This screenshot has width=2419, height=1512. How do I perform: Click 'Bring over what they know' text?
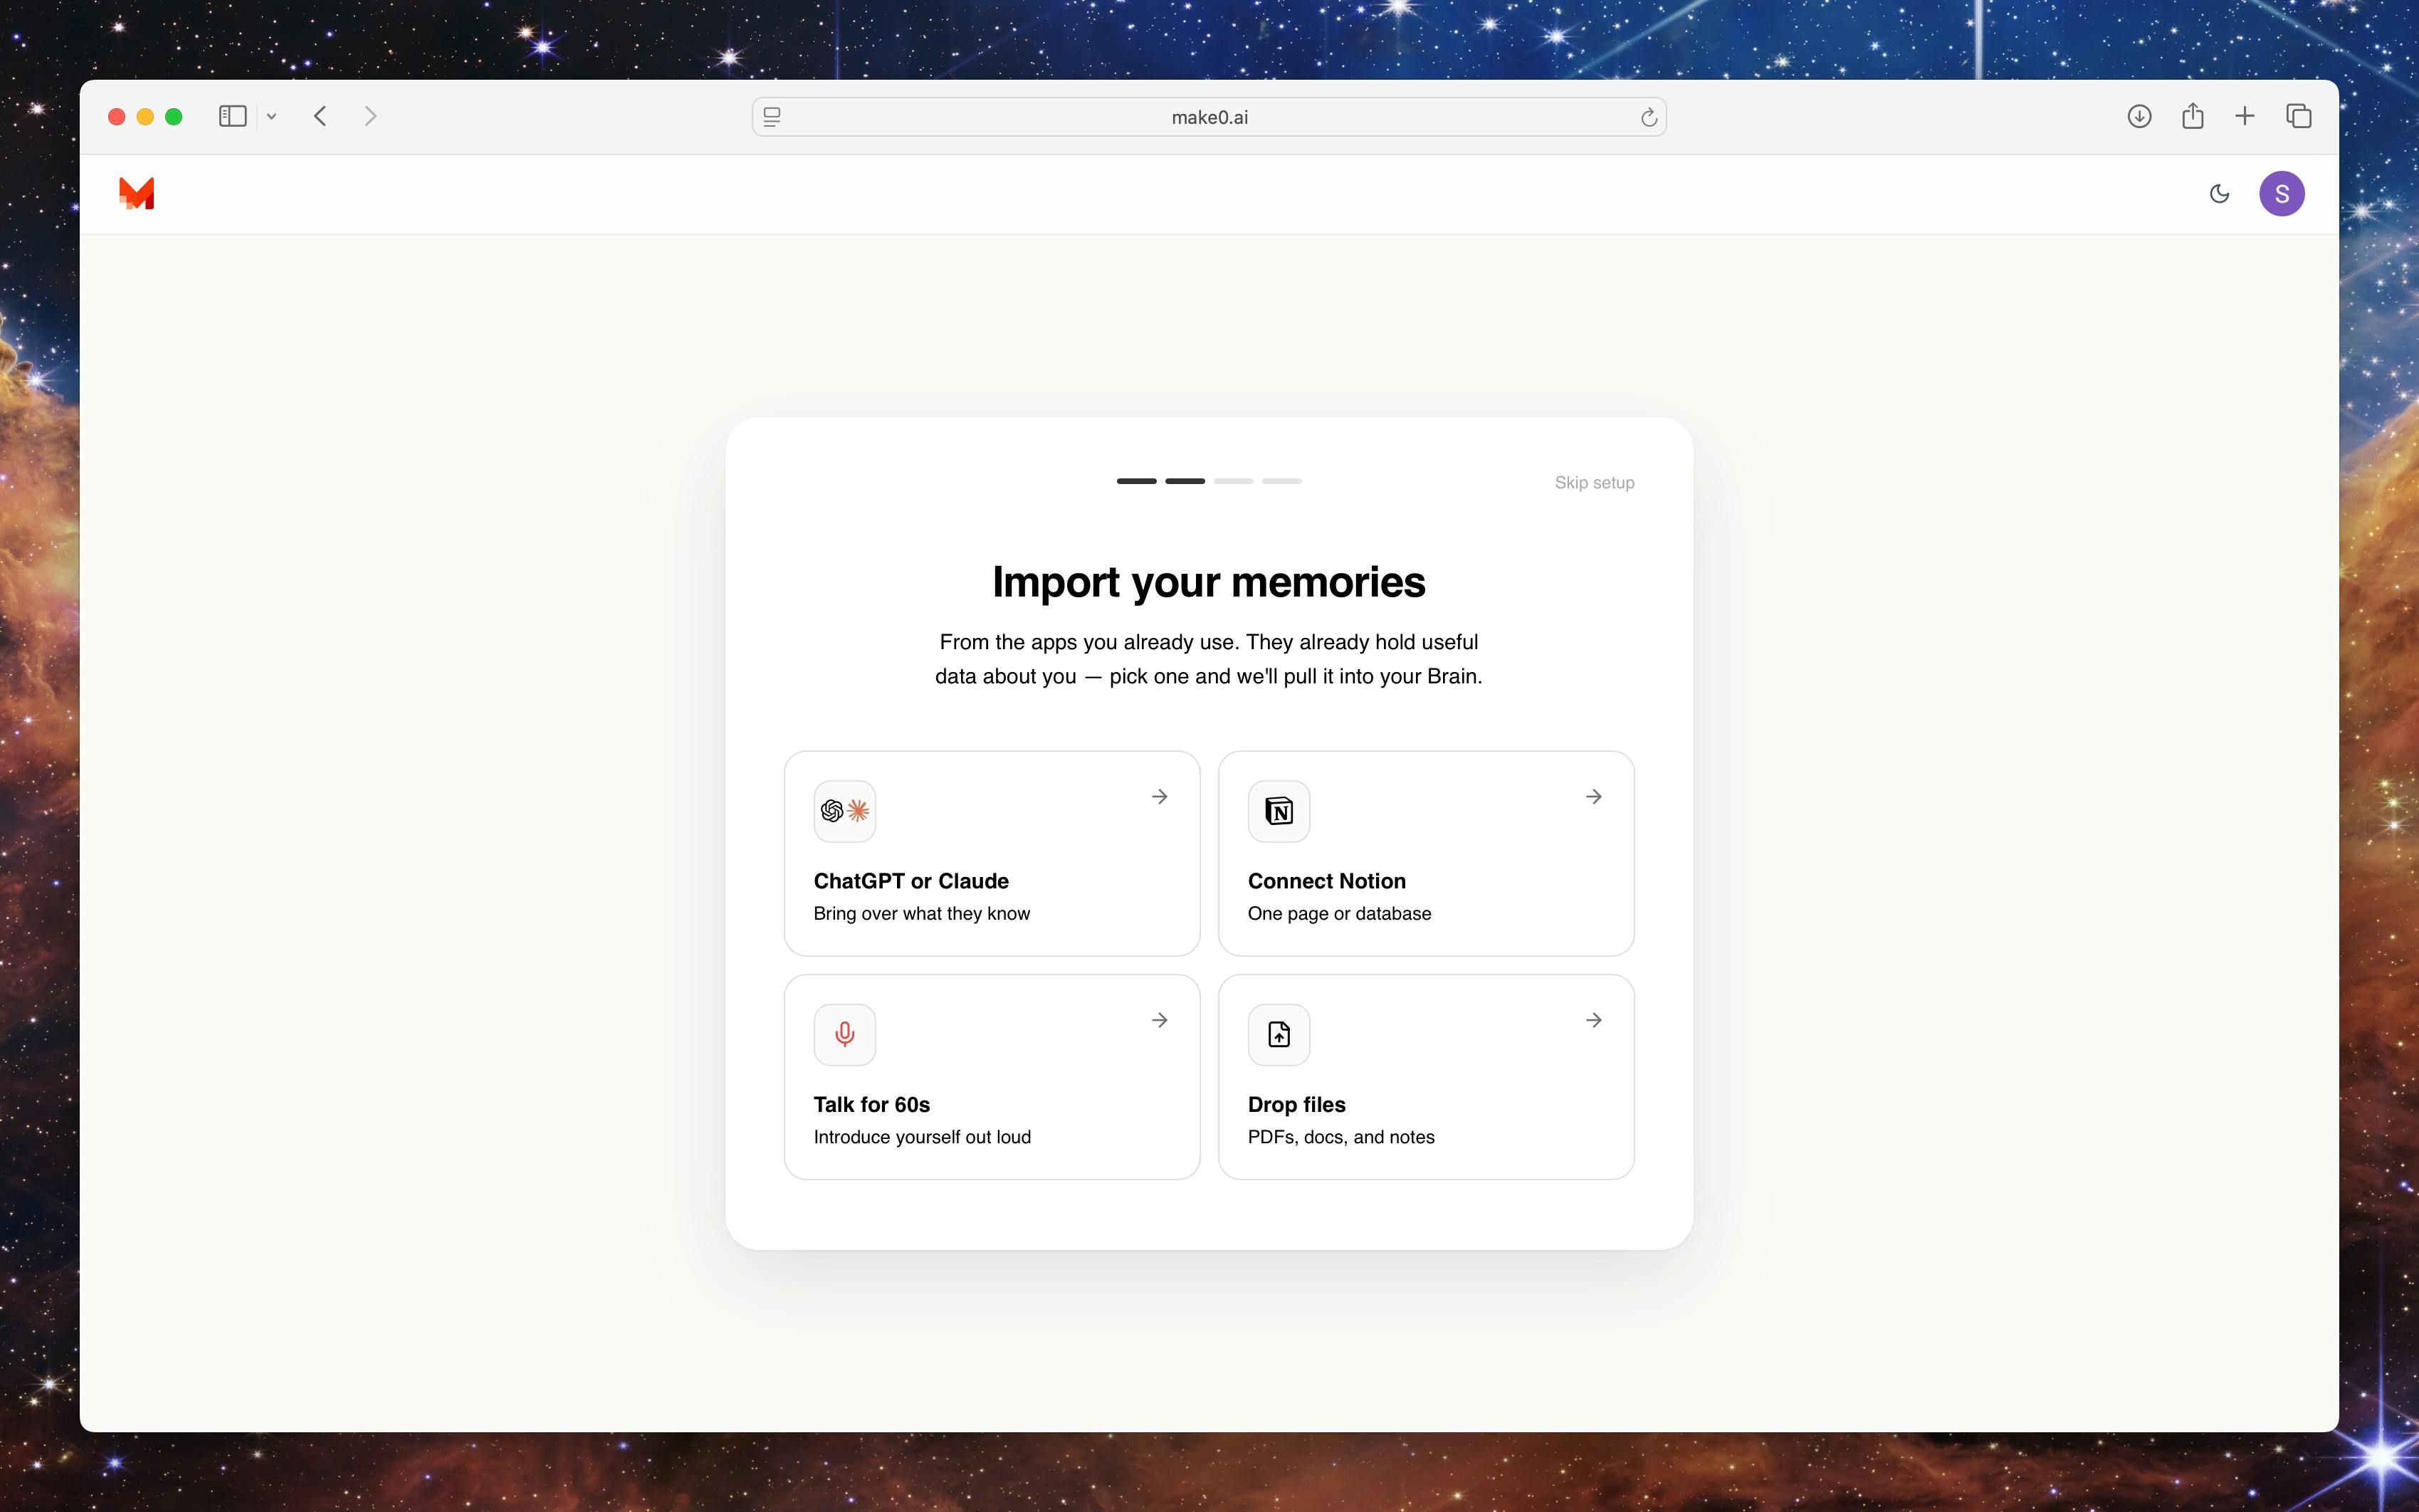tap(921, 913)
